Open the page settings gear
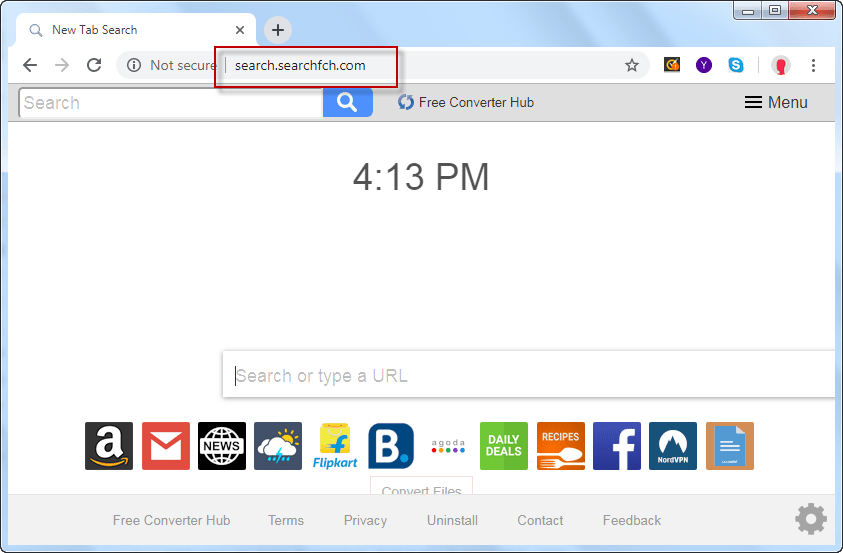The height and width of the screenshot is (553, 843). 811,519
